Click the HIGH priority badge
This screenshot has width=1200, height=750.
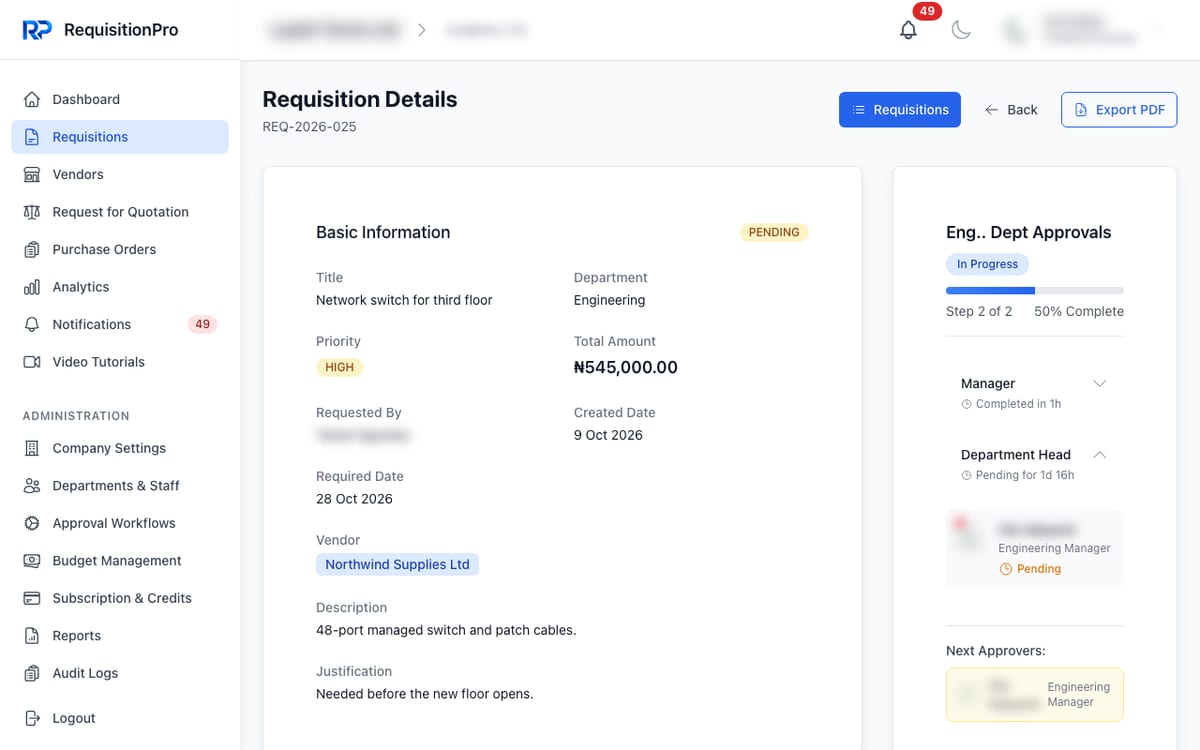(x=340, y=367)
